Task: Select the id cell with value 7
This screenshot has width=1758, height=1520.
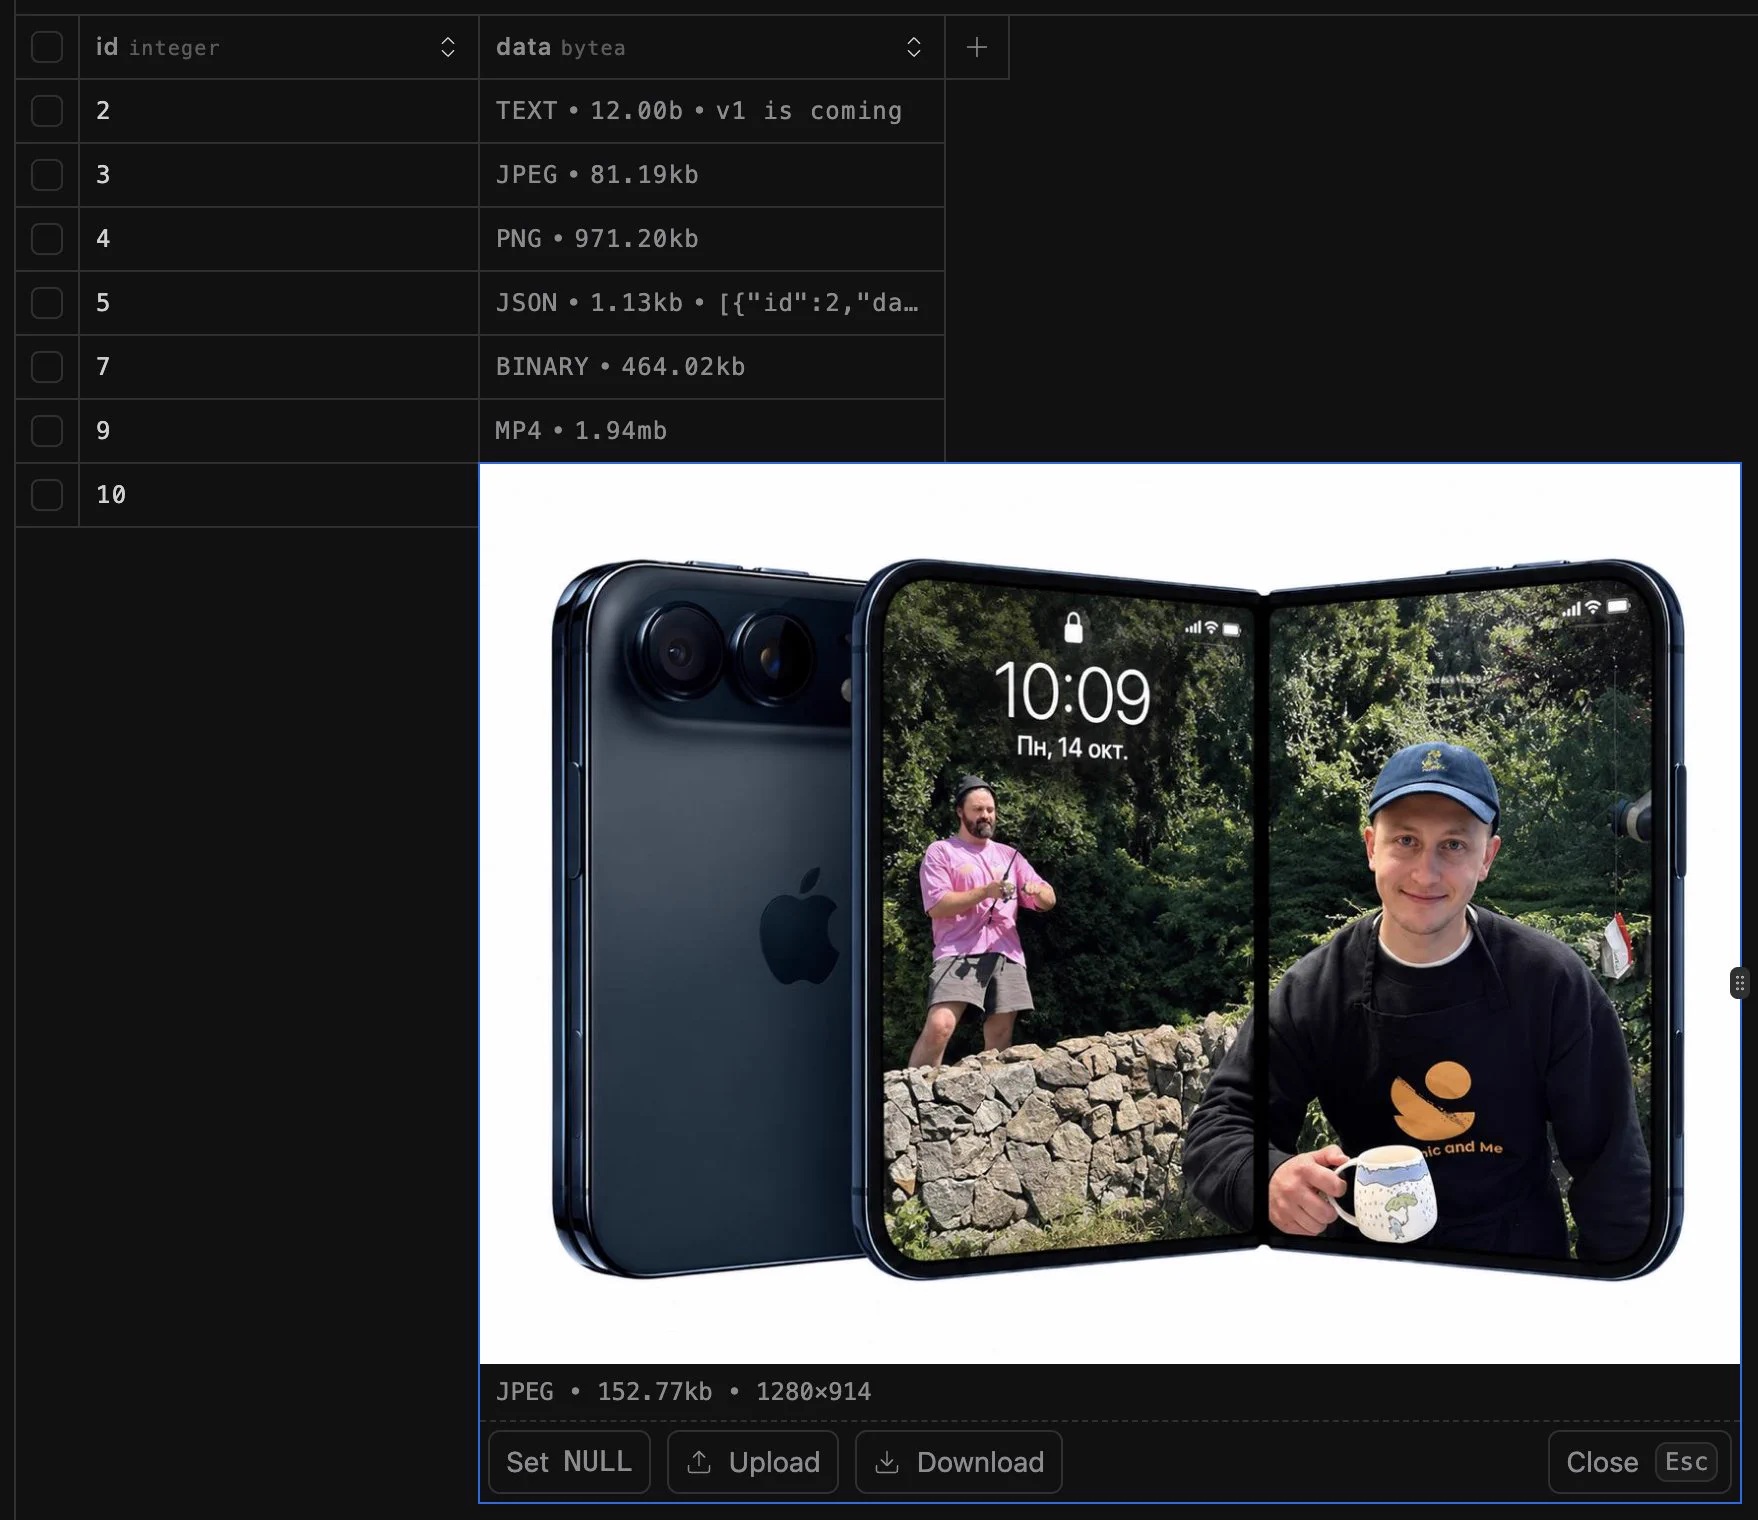Action: coord(279,367)
